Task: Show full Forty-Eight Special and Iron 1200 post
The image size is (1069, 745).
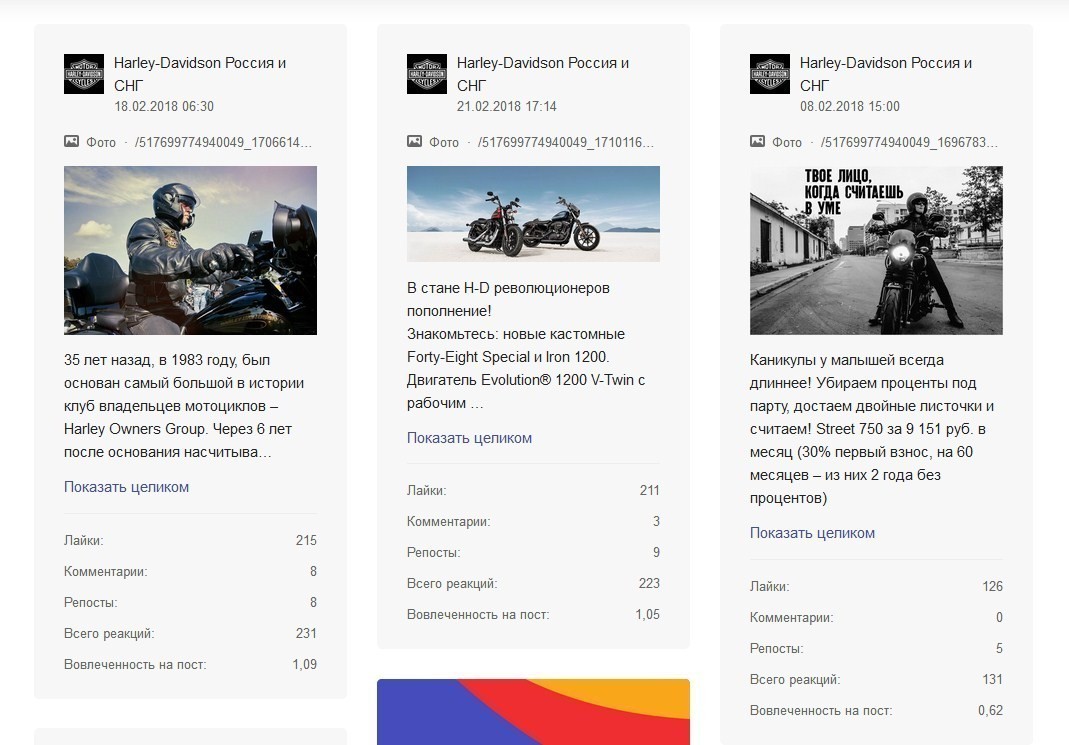Action: [x=469, y=438]
